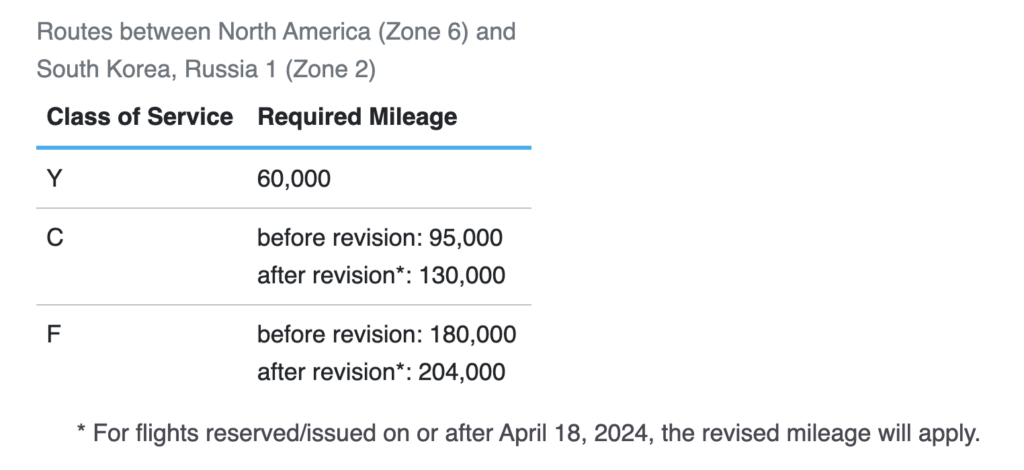The height and width of the screenshot is (470, 1024).
Task: Click the before revision: 180,000 text
Action: coord(386,334)
